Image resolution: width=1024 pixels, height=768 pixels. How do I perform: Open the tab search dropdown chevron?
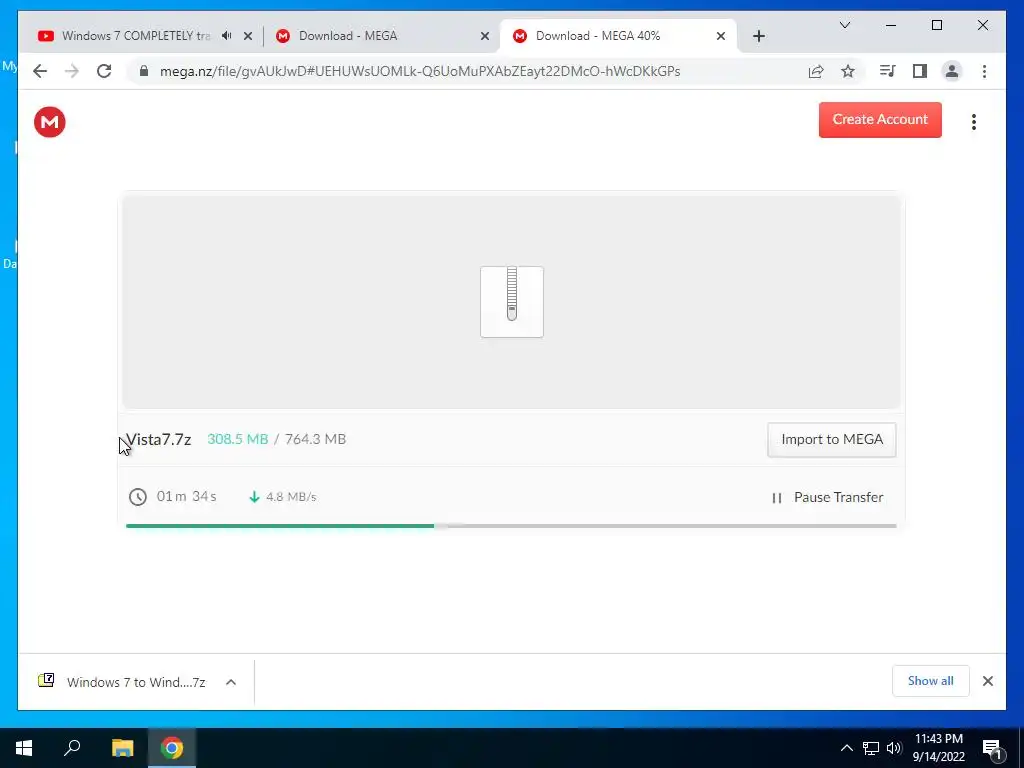click(844, 25)
